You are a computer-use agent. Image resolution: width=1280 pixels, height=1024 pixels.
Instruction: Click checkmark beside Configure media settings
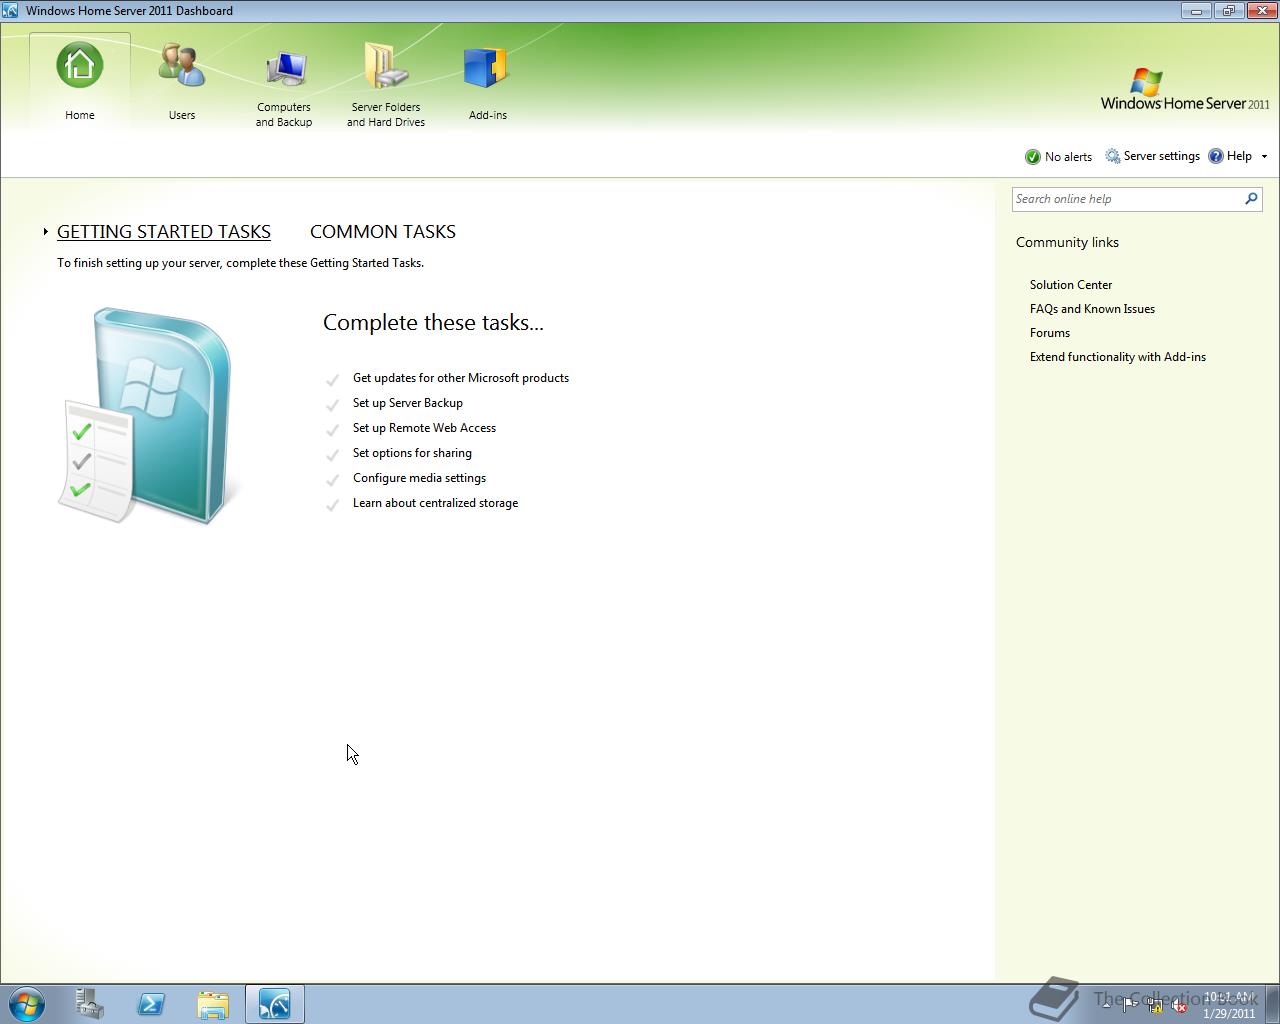point(332,479)
